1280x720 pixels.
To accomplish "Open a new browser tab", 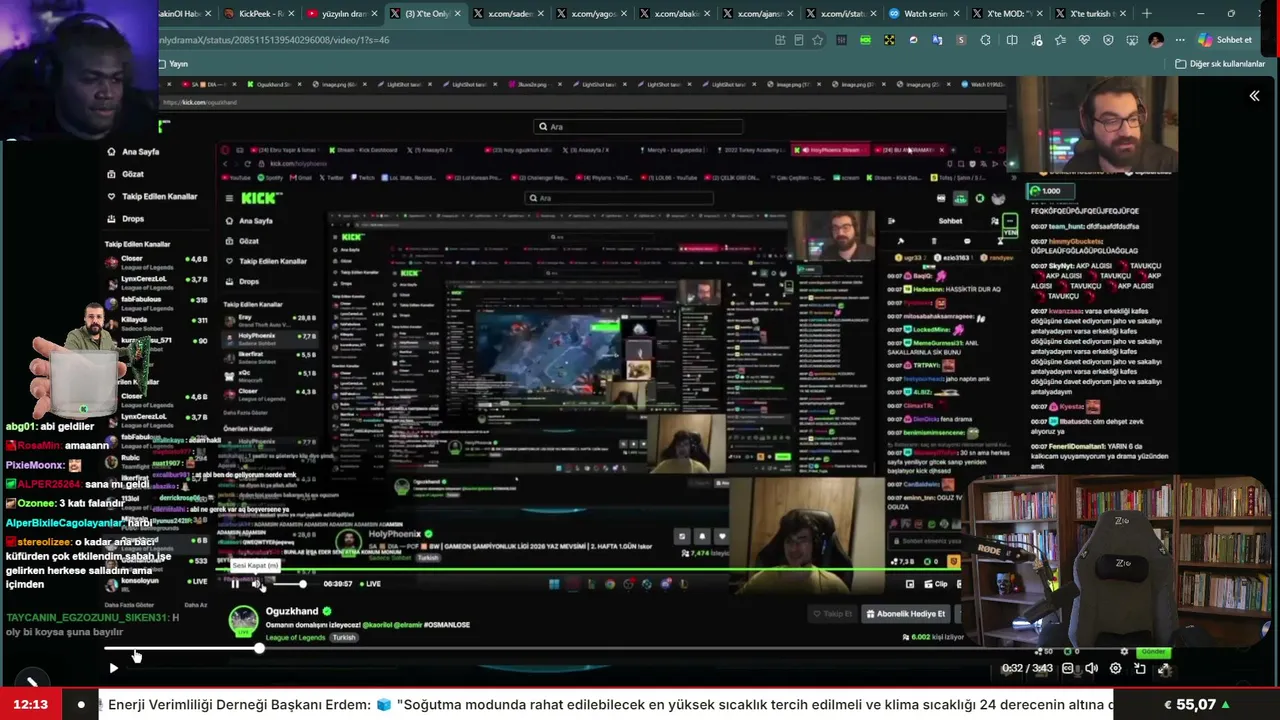I will coord(1147,14).
